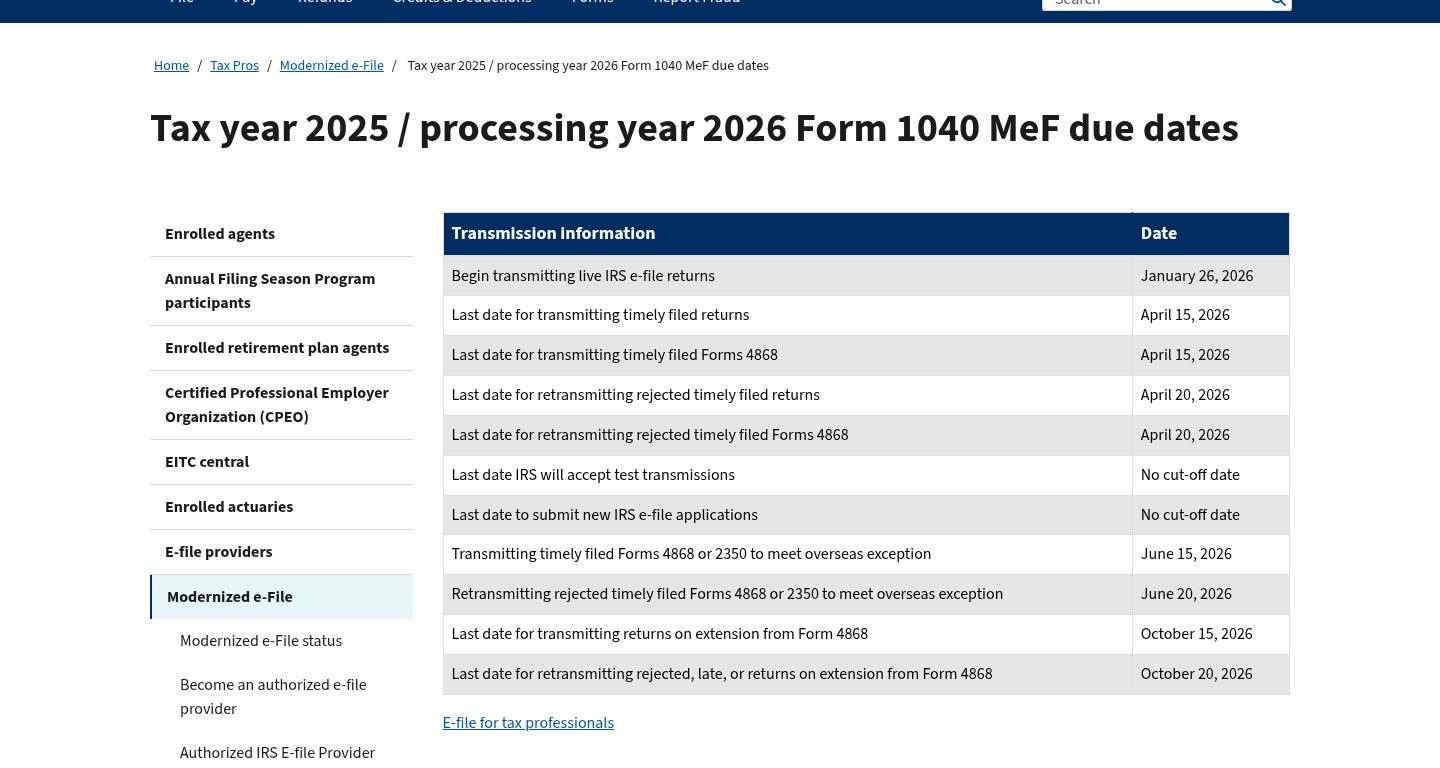
Task: Select 'Last date to submit new IRS e-file applications'
Action: [x=788, y=515]
